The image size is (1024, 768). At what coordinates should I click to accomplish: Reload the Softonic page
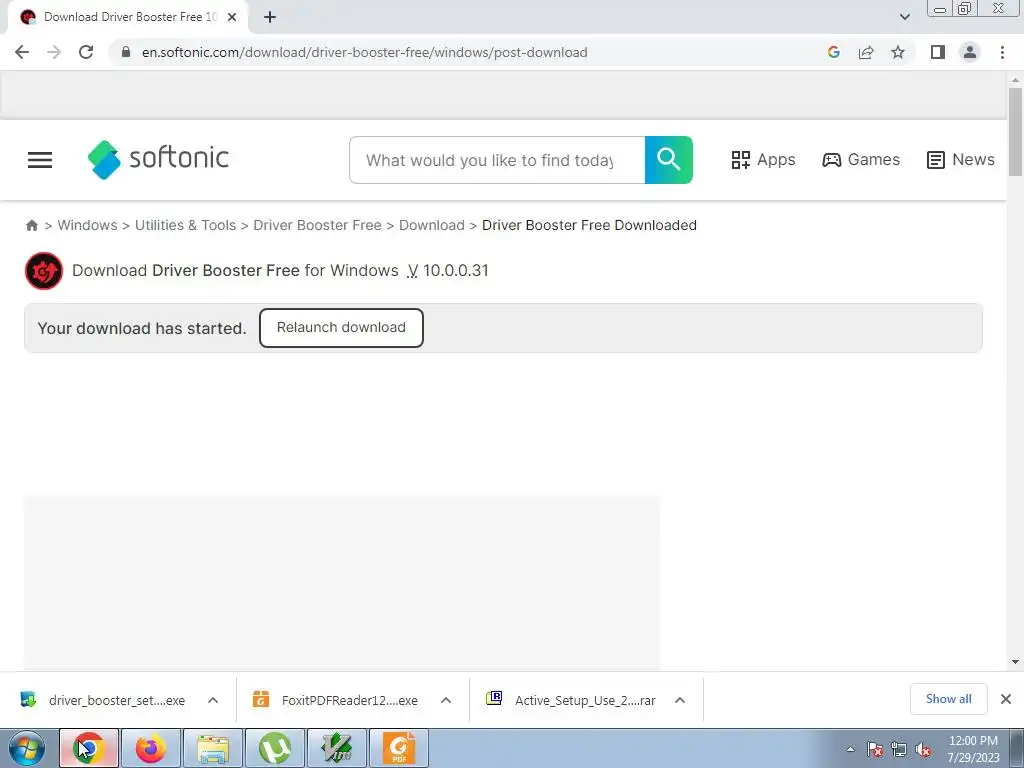click(86, 52)
